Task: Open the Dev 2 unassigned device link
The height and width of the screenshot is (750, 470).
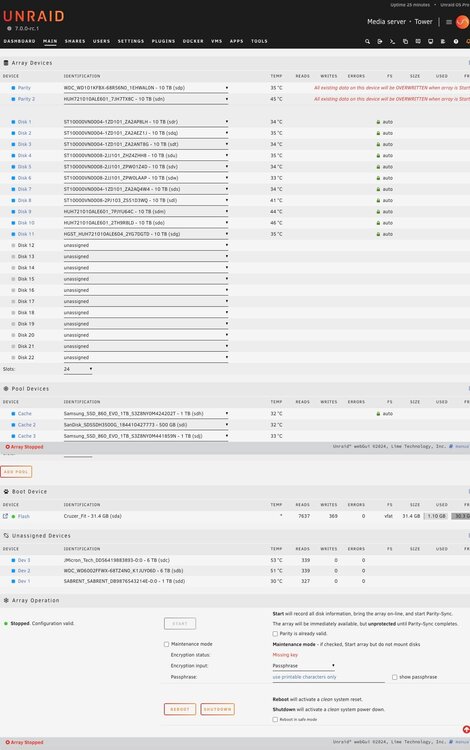Action: tap(24, 571)
